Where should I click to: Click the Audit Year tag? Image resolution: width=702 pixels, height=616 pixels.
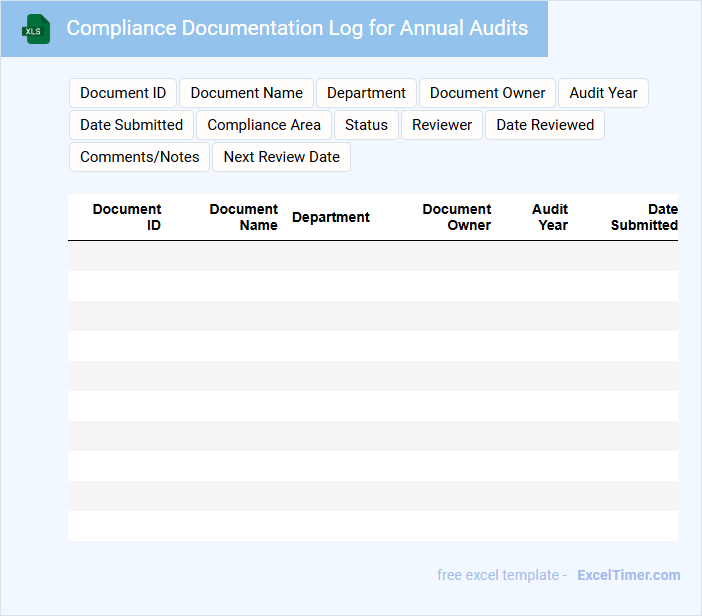tap(603, 93)
